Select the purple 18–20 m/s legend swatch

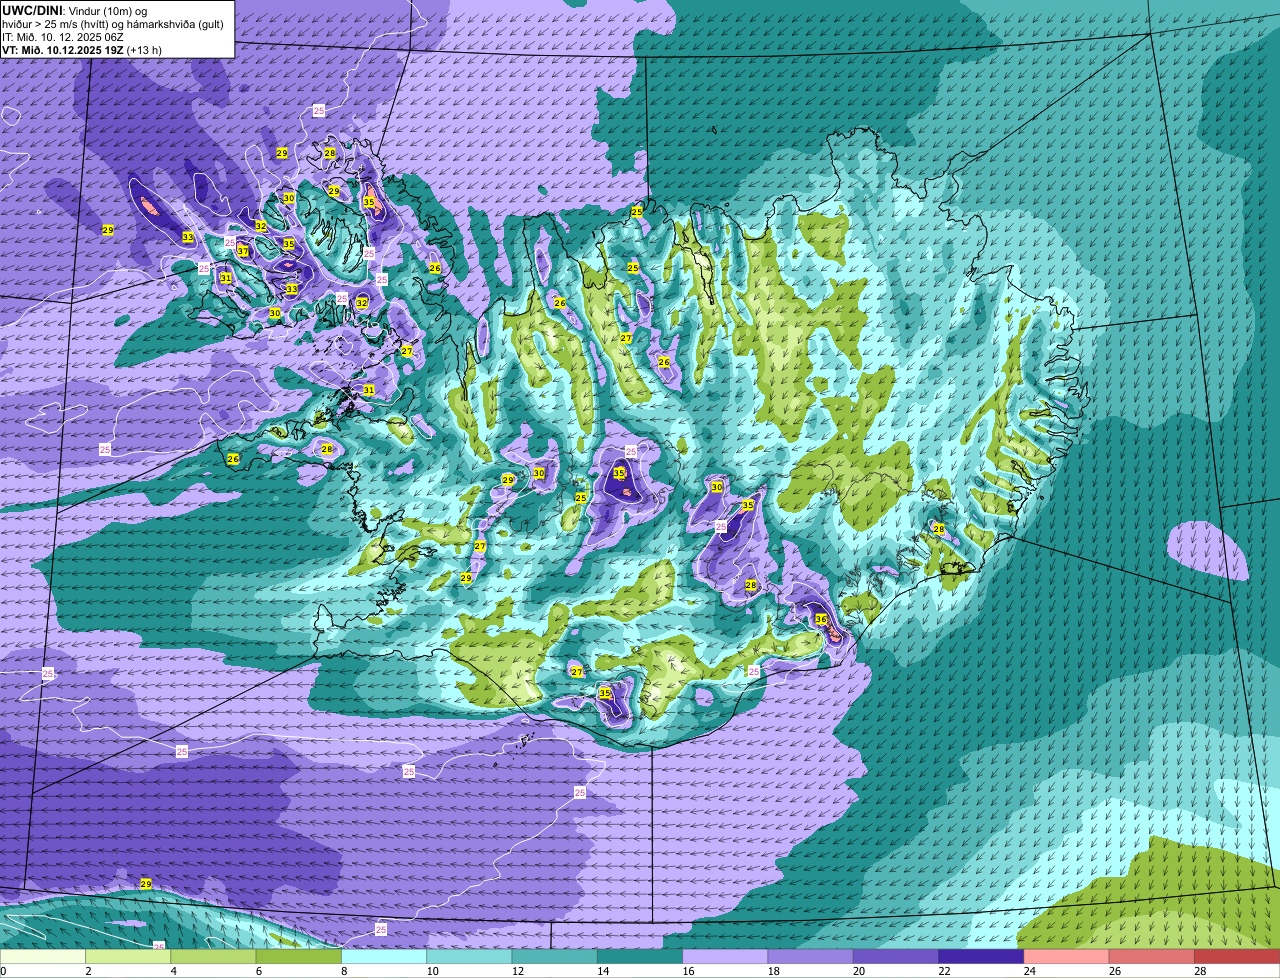811,957
